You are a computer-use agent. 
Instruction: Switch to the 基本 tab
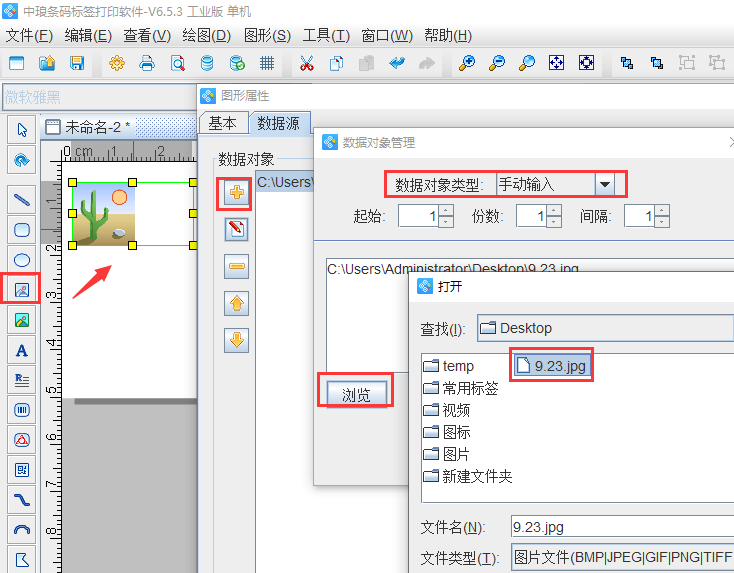click(222, 123)
